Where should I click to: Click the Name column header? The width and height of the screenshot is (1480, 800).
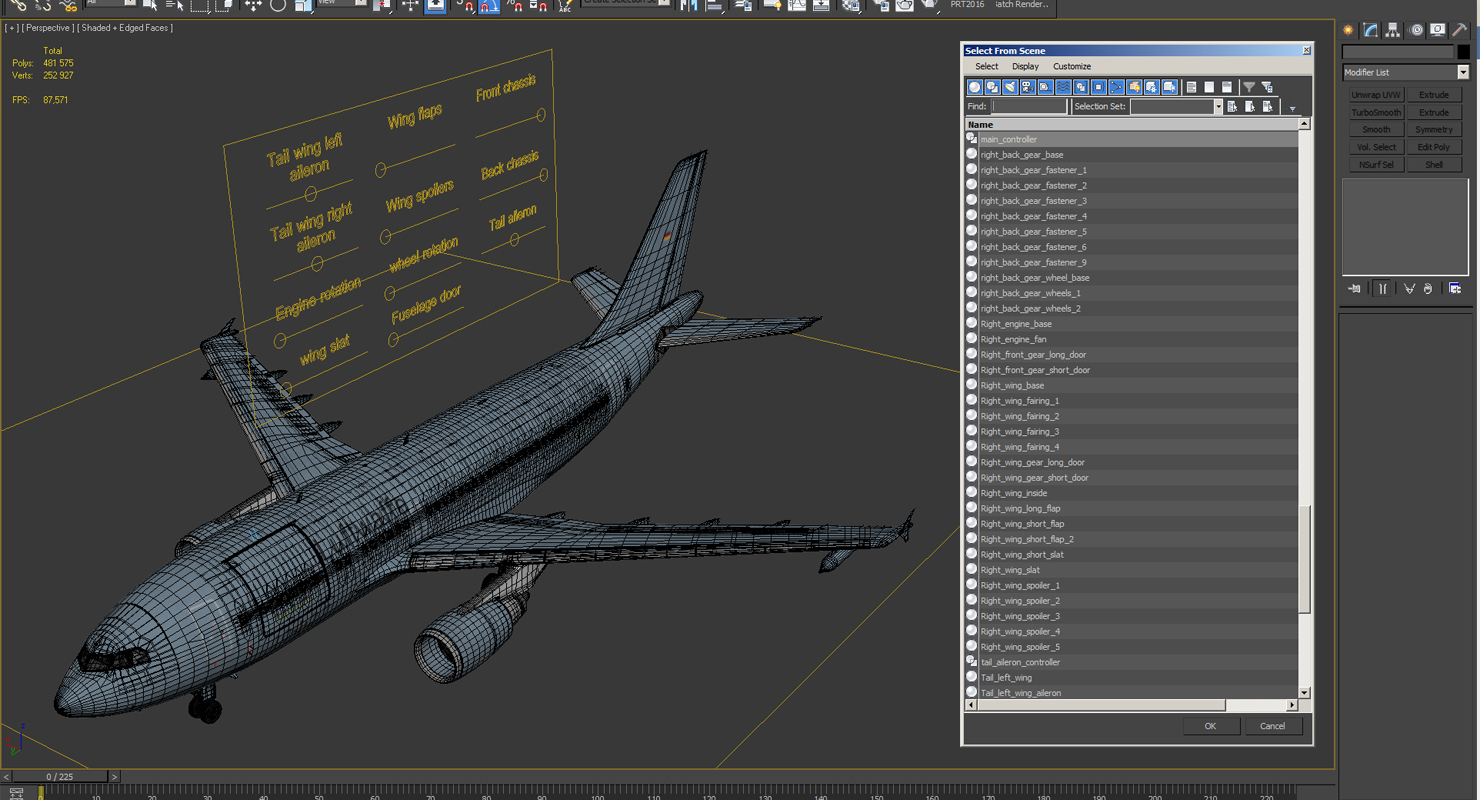[1131, 124]
